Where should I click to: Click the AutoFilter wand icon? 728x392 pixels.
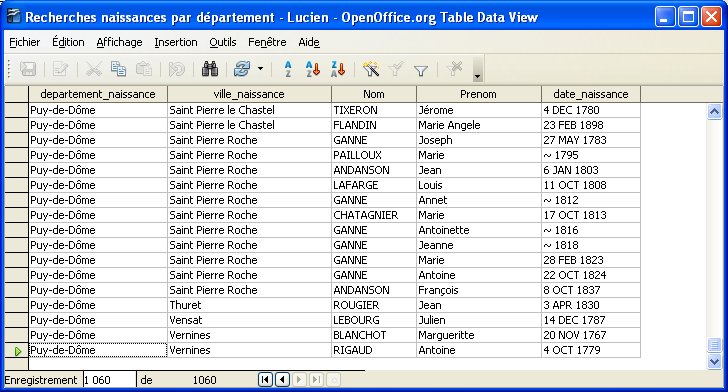coord(370,69)
